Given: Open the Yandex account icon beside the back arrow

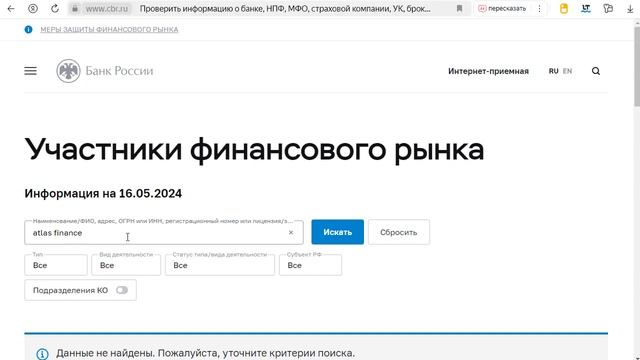Looking at the screenshot, I should click(33, 9).
